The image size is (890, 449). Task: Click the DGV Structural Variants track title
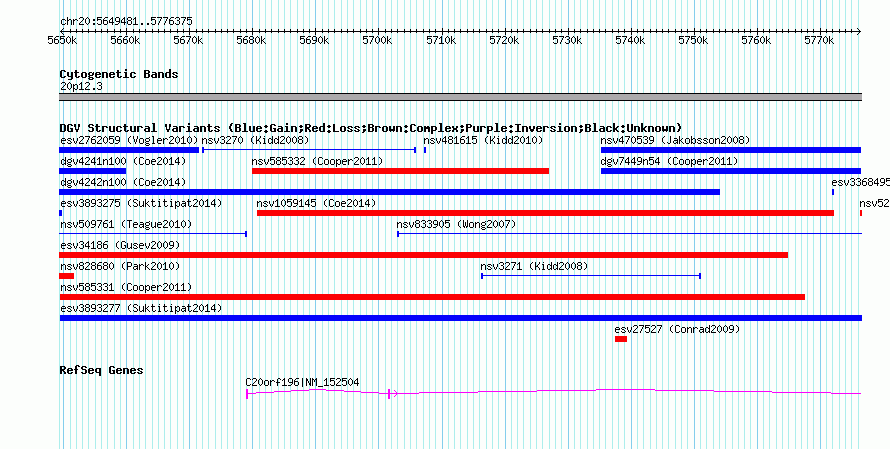[371, 128]
